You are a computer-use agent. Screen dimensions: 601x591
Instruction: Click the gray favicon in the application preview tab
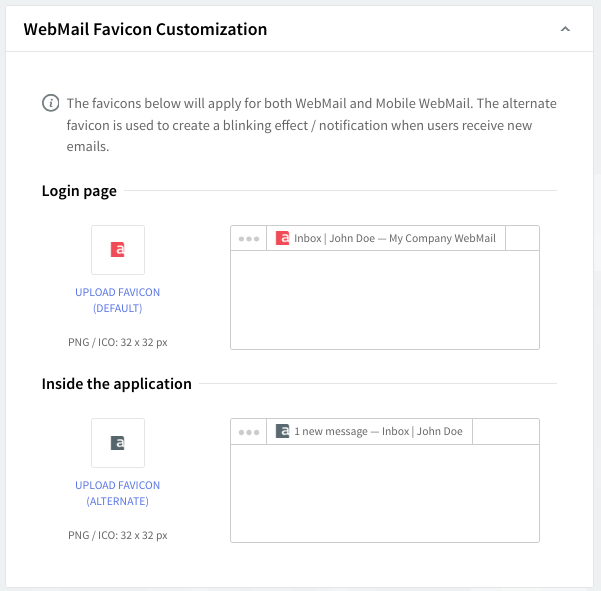[x=282, y=432]
